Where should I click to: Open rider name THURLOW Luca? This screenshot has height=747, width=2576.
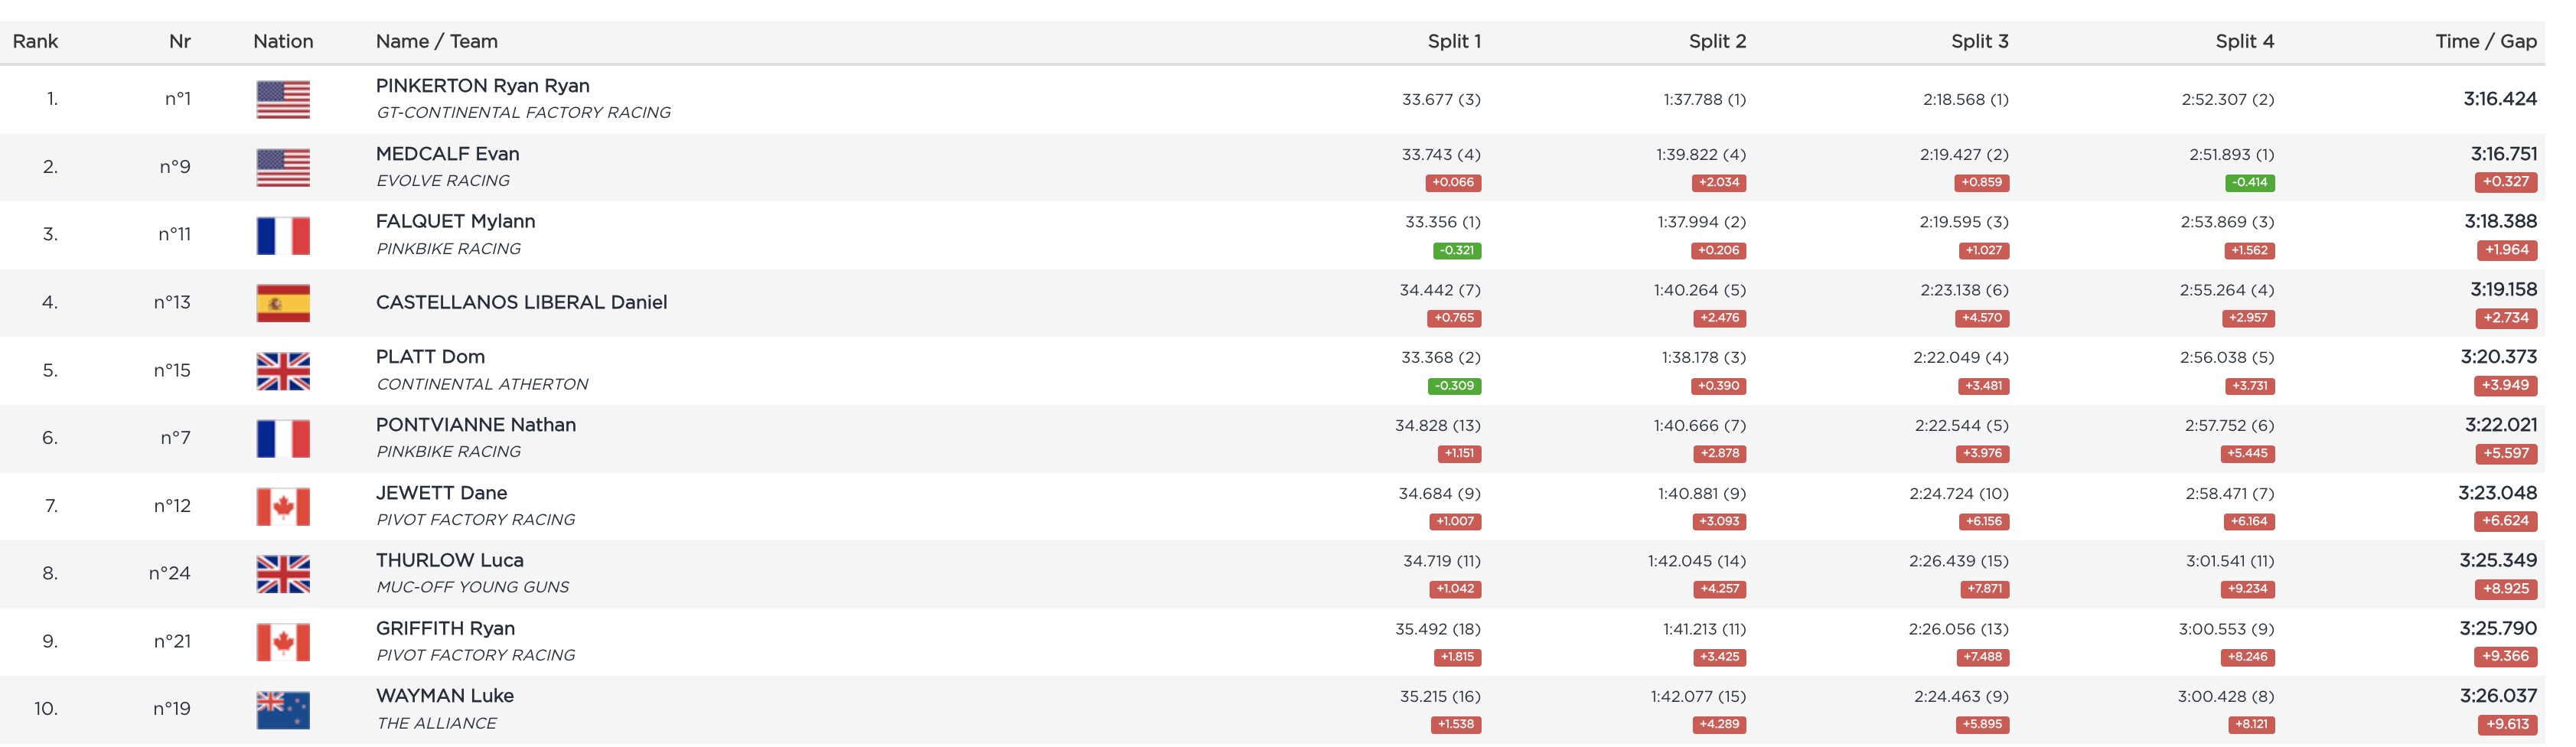pos(449,560)
